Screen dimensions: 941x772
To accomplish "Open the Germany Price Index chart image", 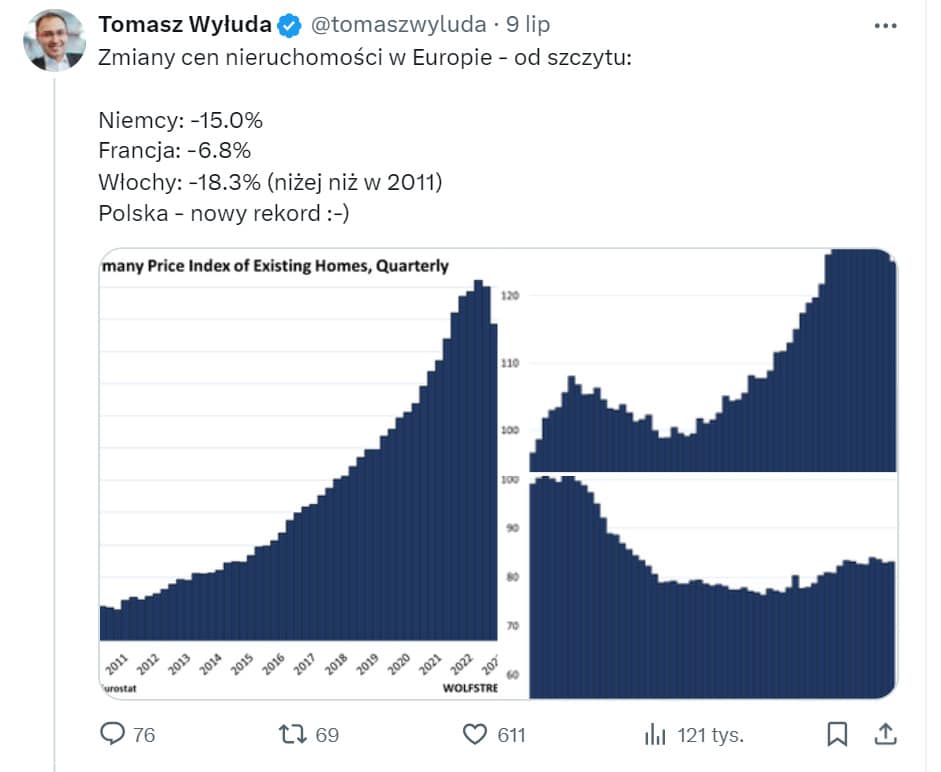I will pyautogui.click(x=298, y=472).
